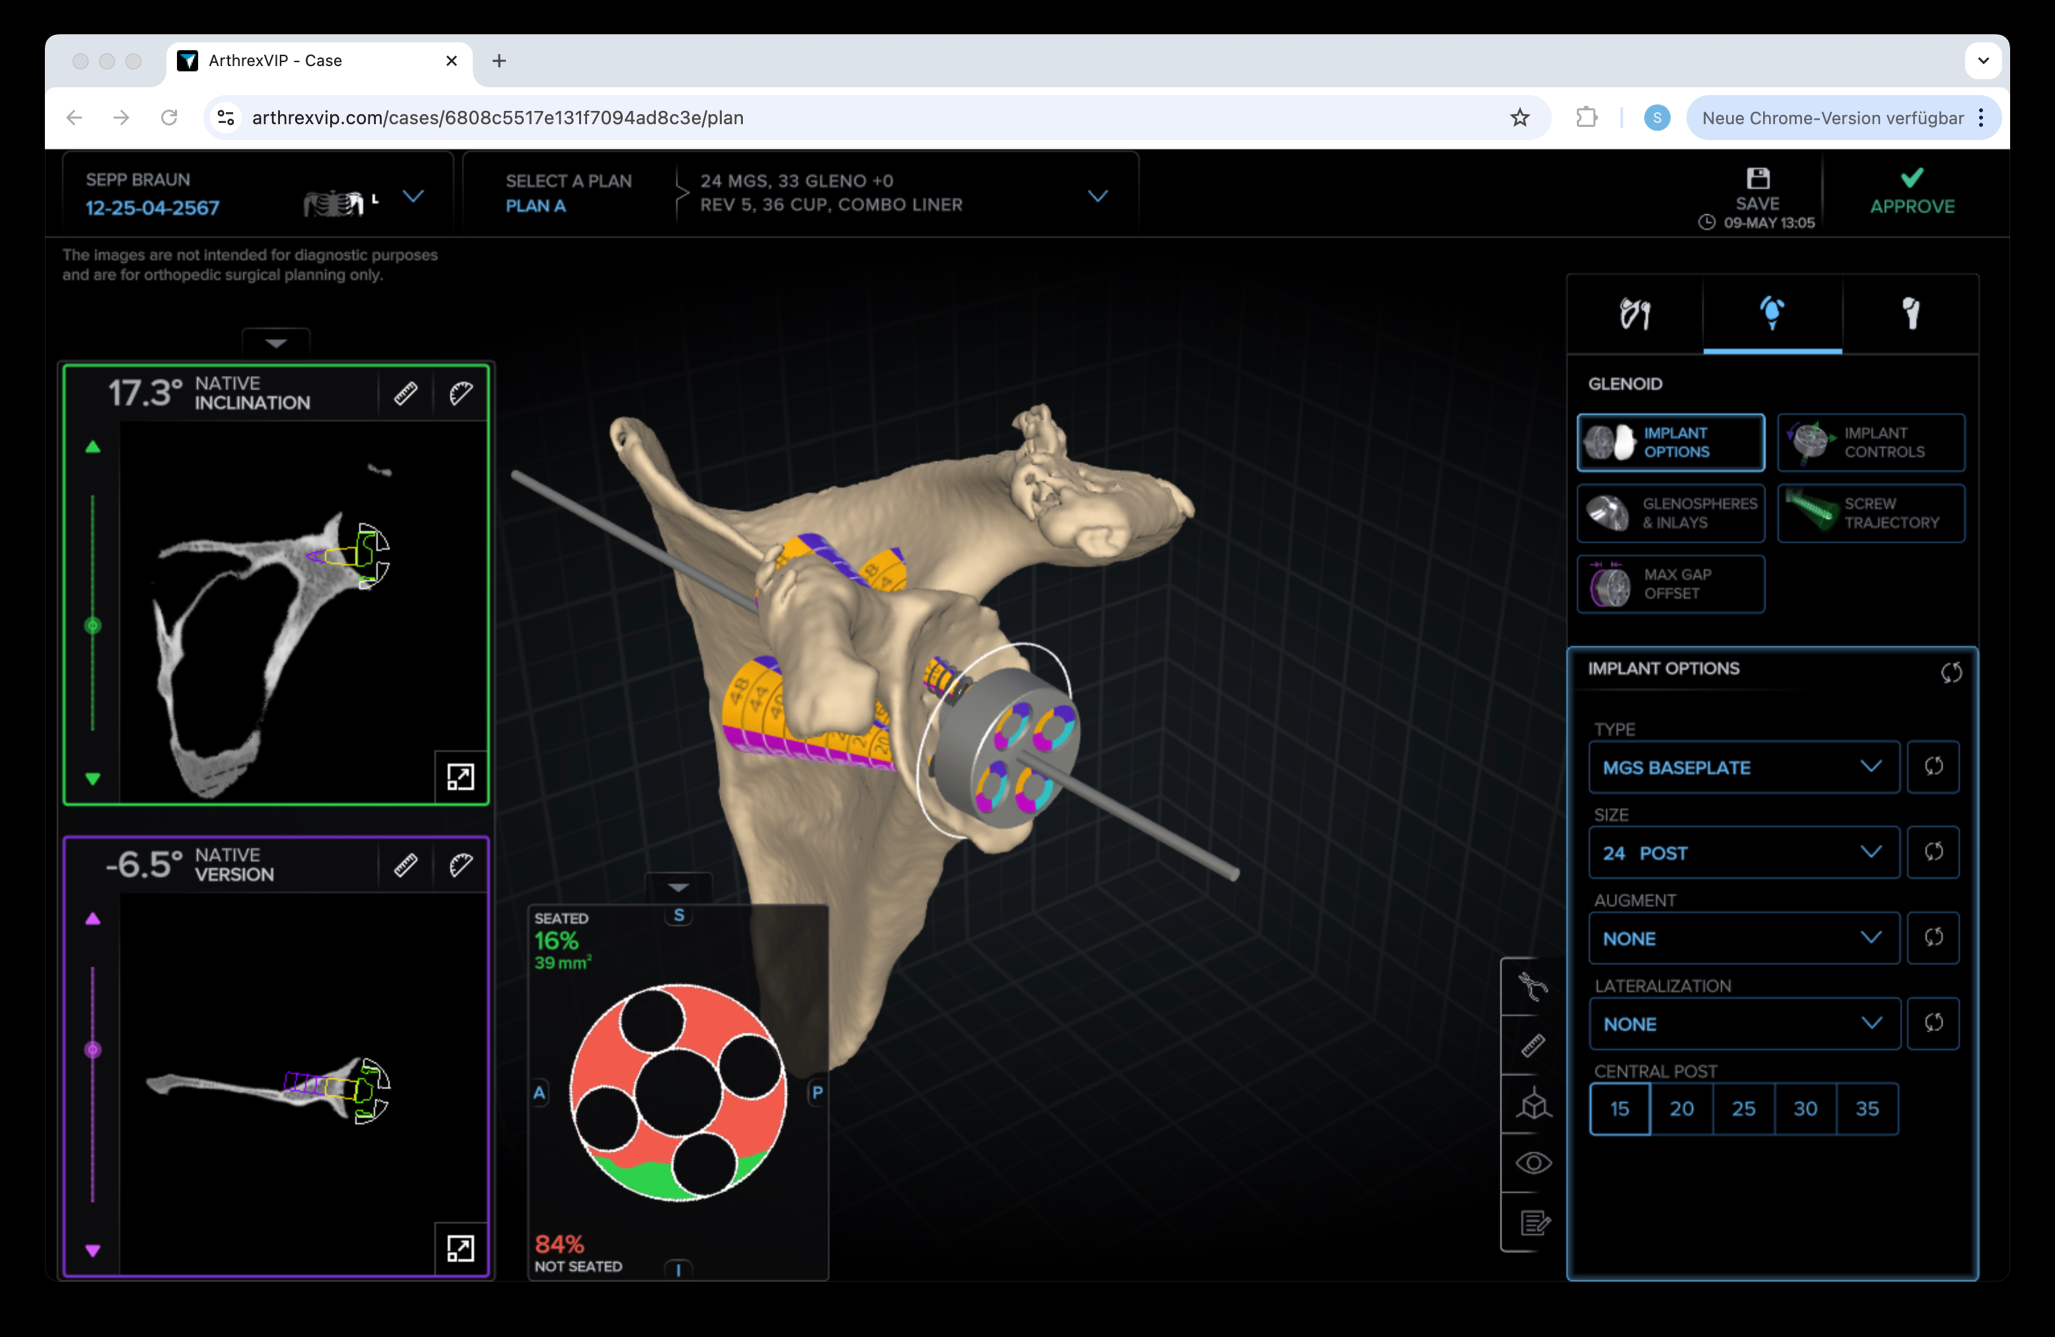Open Max Gap Offset section
The height and width of the screenshot is (1337, 2055).
tap(1671, 584)
